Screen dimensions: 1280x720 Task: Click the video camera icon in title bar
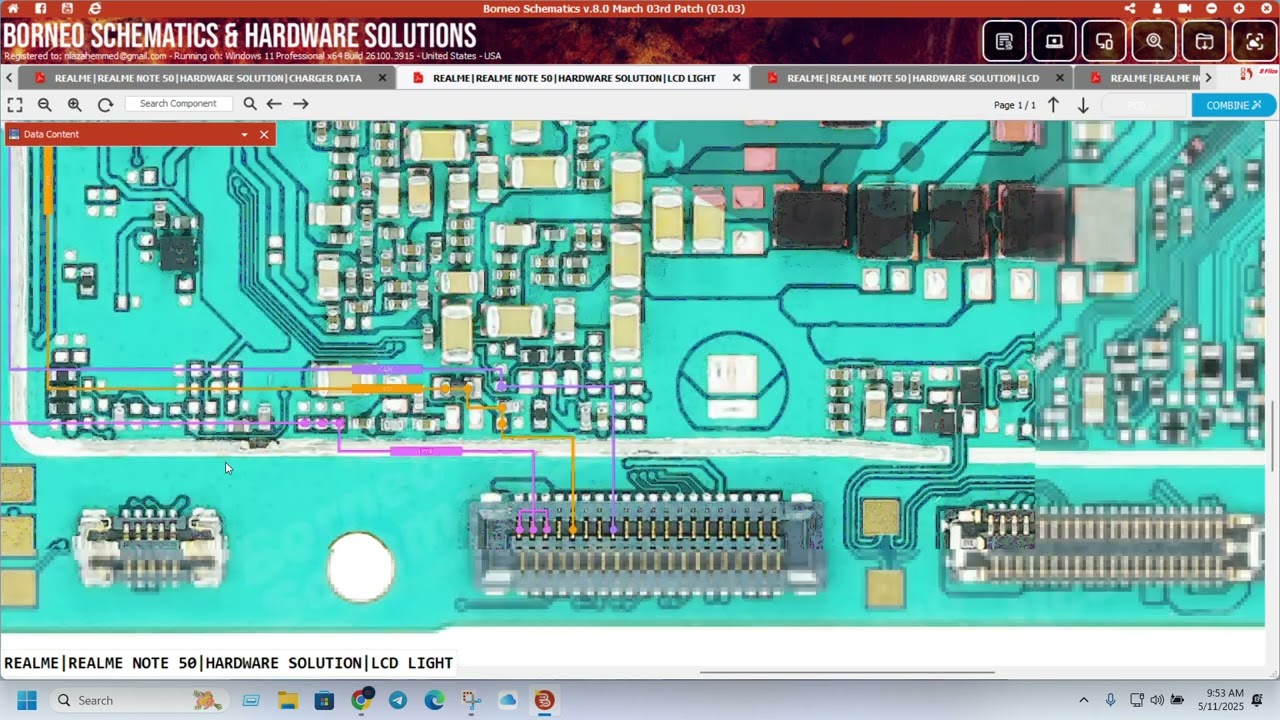[x=1185, y=8]
